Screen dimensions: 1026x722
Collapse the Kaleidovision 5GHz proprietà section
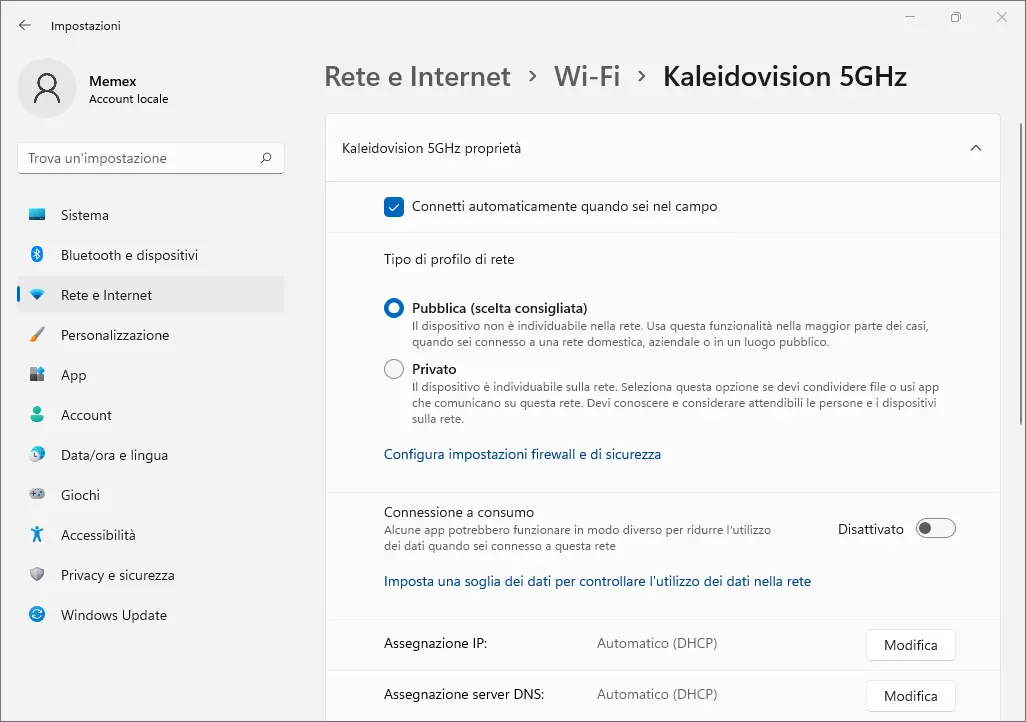point(976,148)
